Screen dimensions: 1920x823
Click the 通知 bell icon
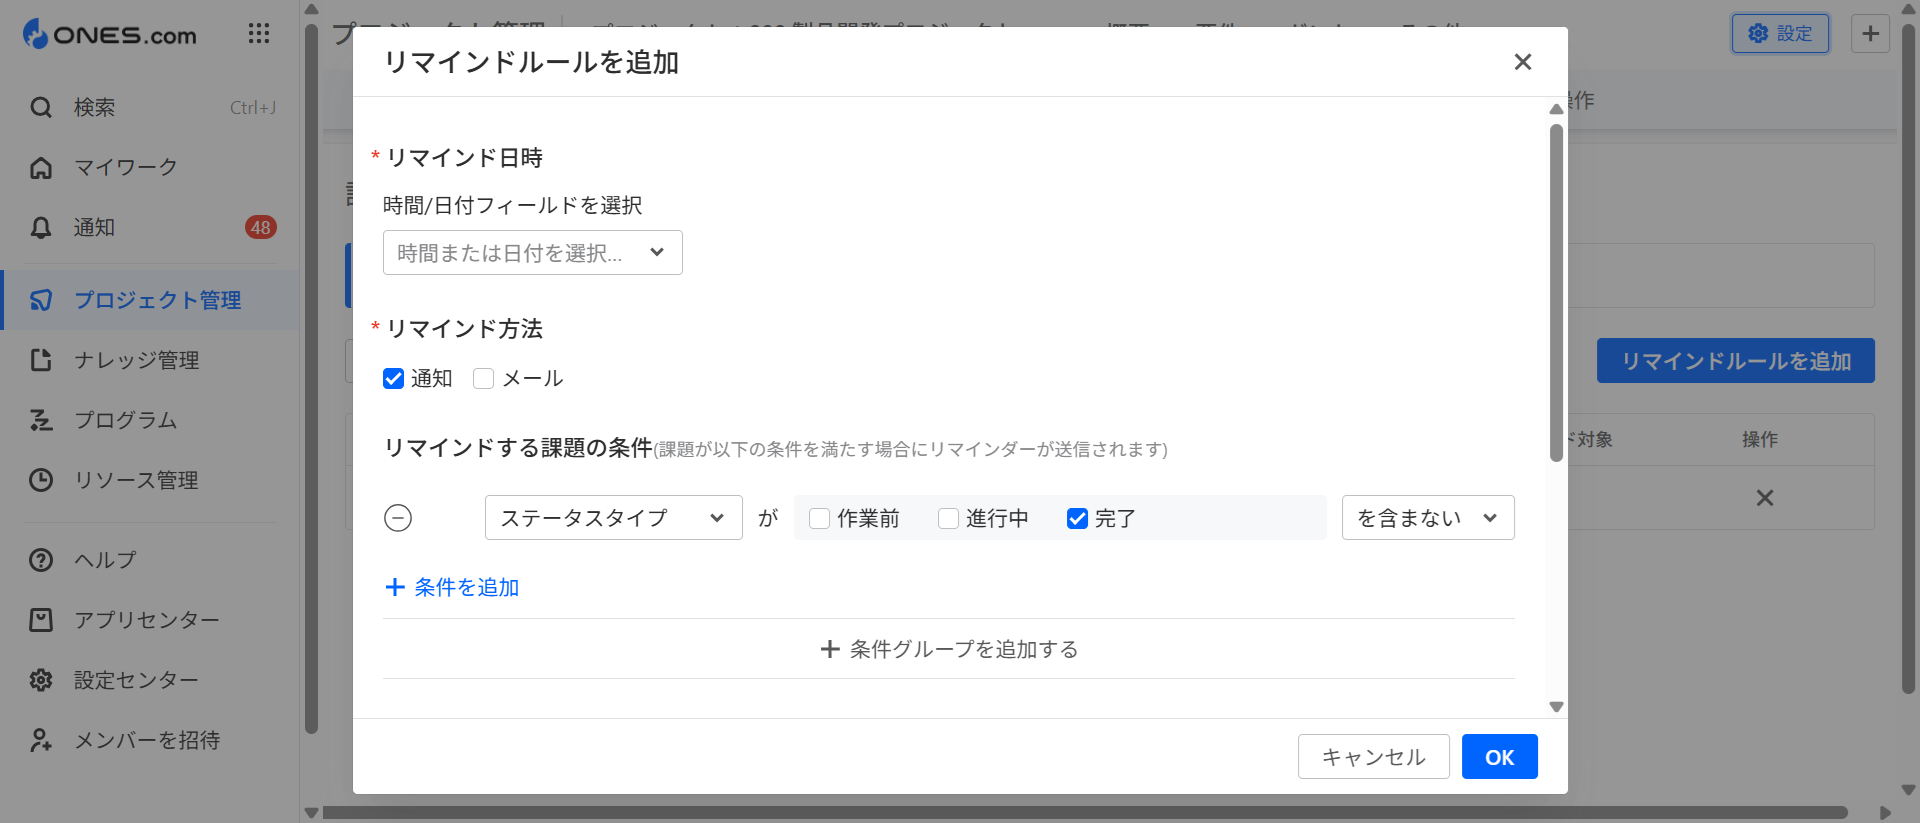click(41, 227)
